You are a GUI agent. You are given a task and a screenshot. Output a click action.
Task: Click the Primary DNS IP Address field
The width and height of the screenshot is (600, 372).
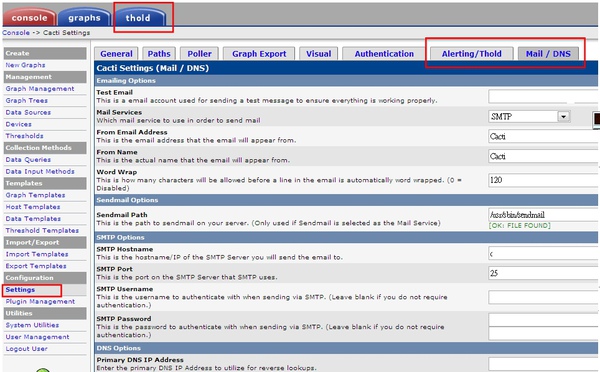[x=544, y=364]
